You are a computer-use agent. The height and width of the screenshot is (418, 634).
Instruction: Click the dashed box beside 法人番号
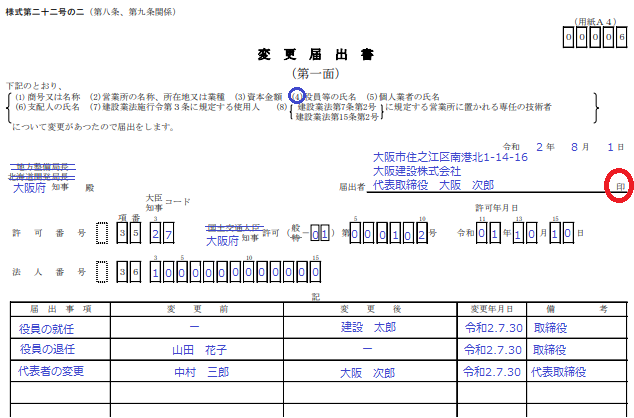(x=102, y=272)
